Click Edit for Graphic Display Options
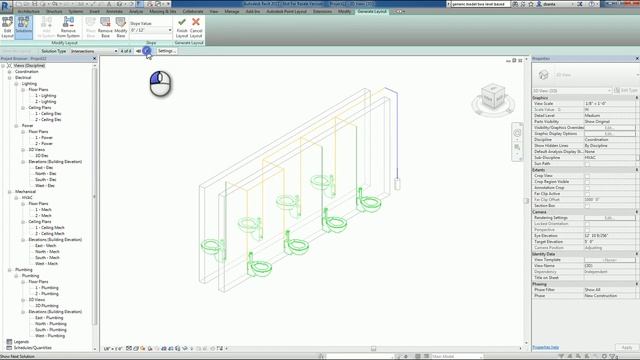This screenshot has width=640, height=360. click(609, 134)
